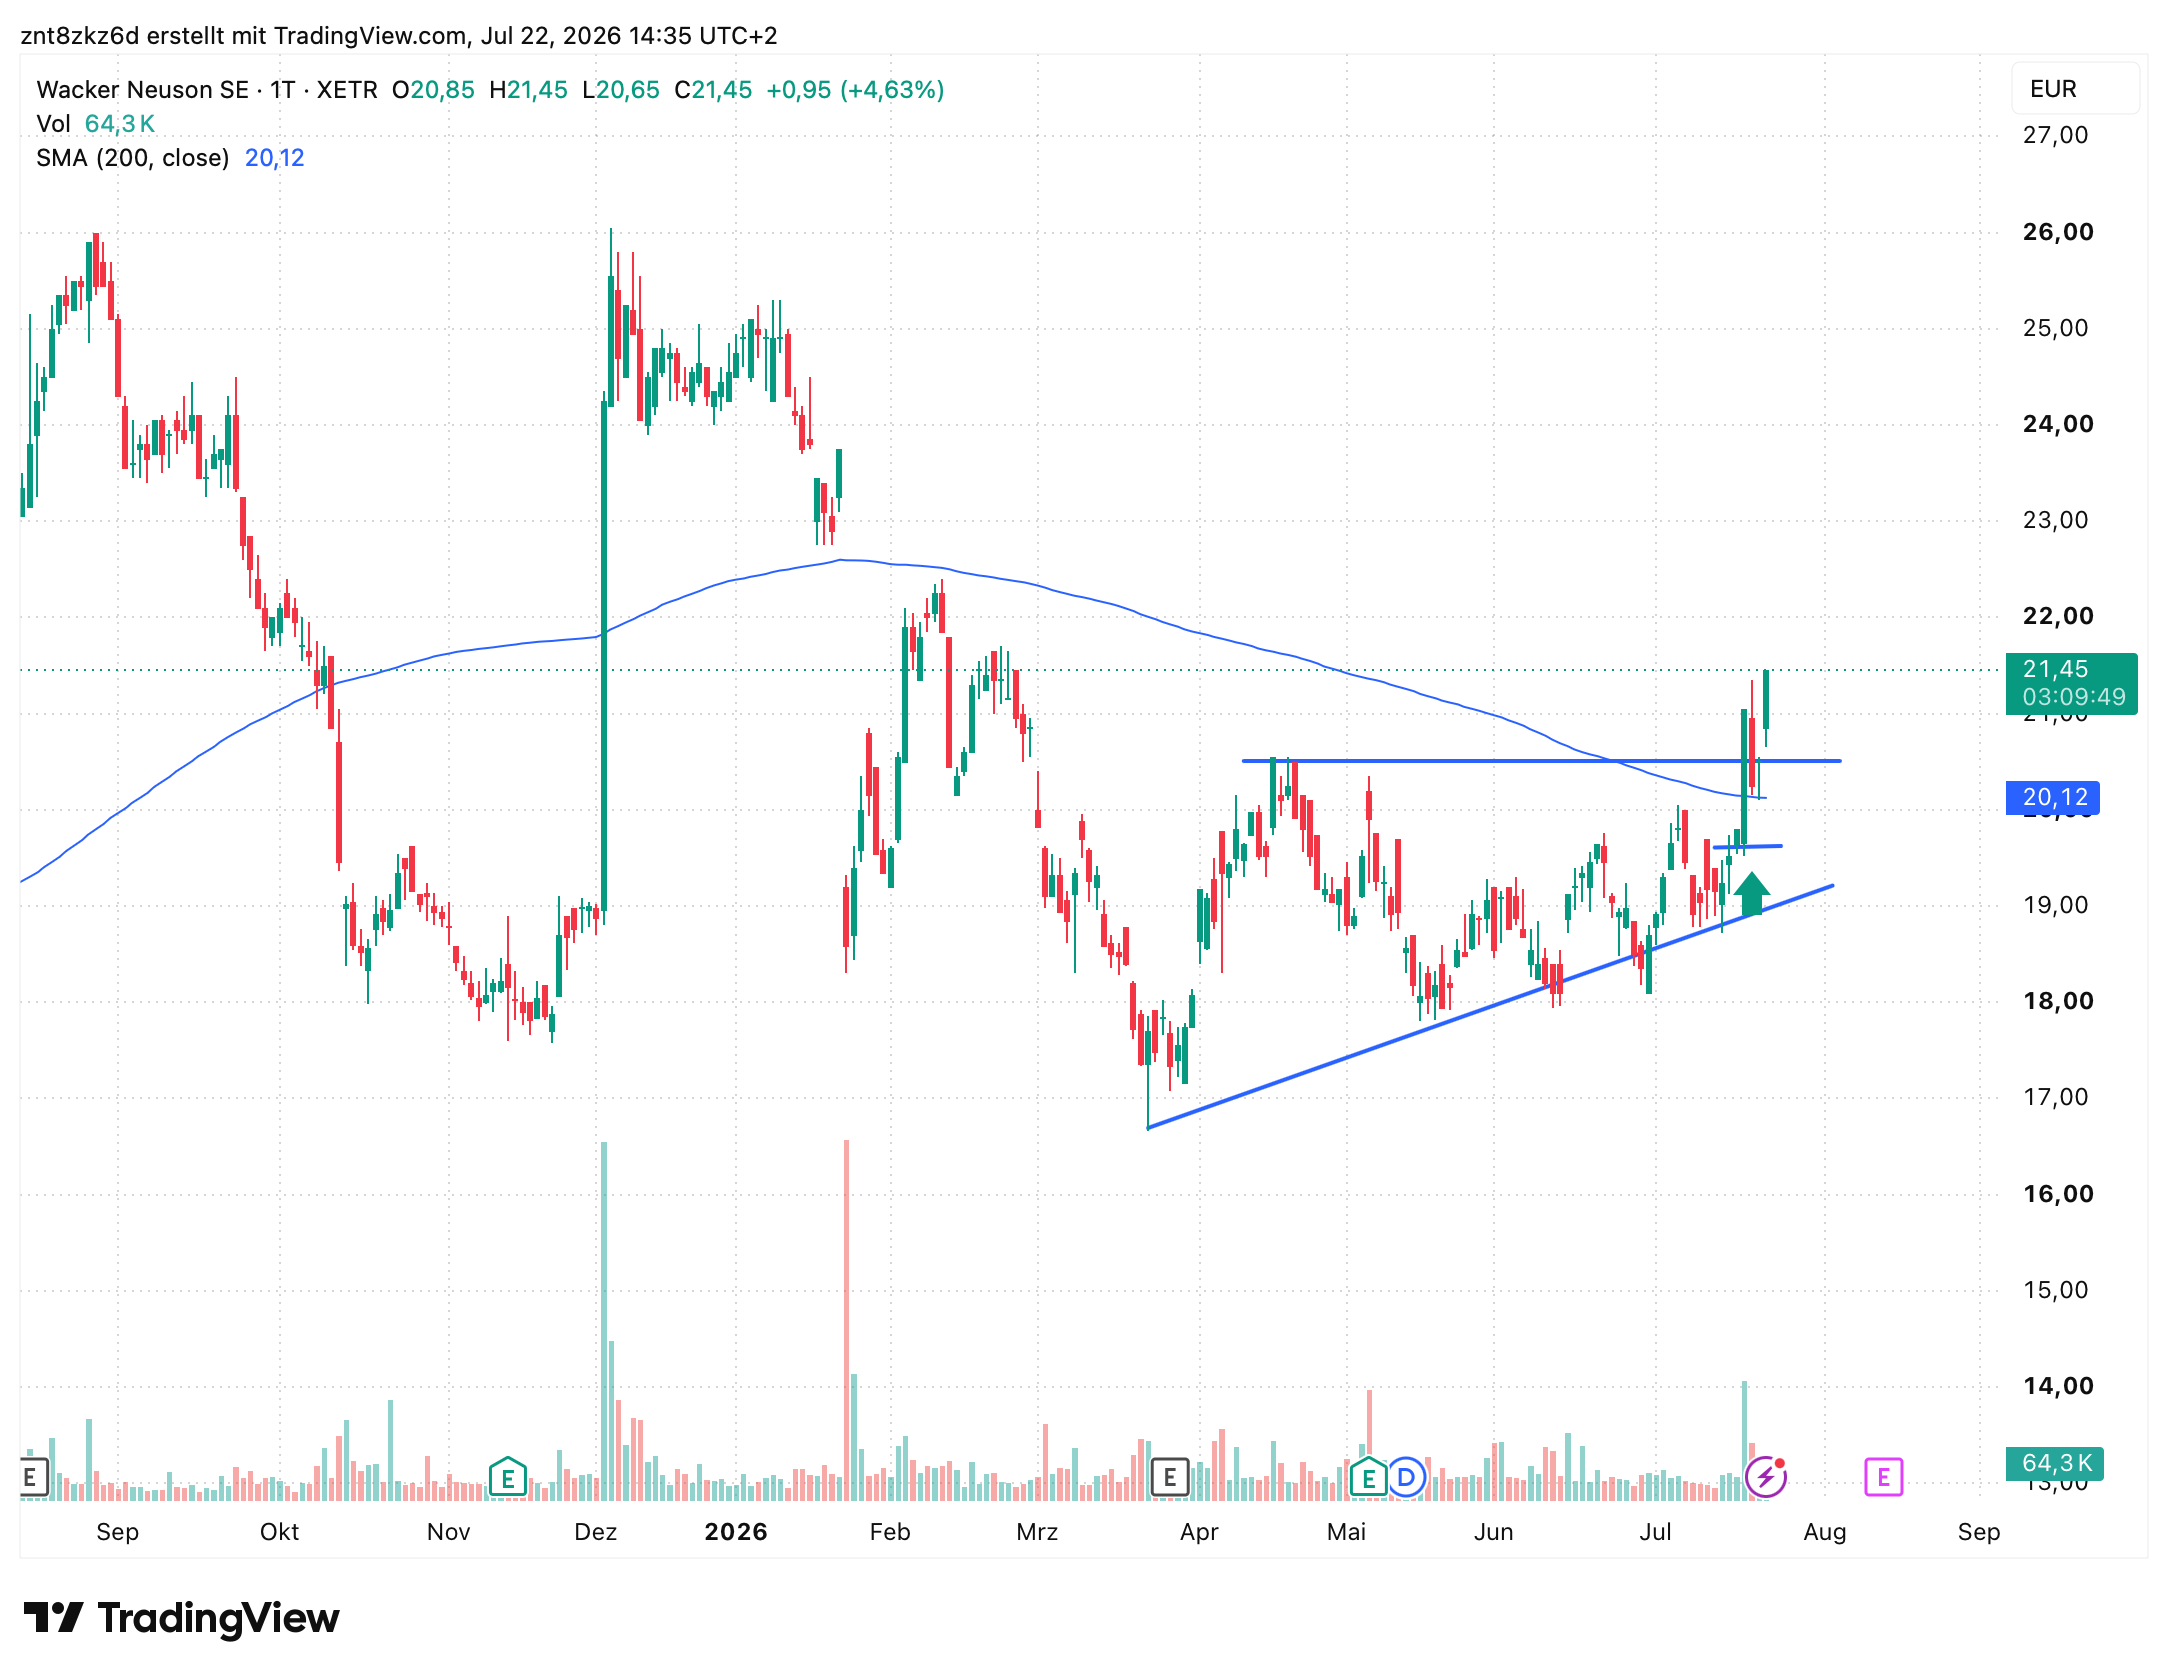Click the 22,00 price axis label
Viewport: 2168px width, 1678px height.
(x=2057, y=616)
